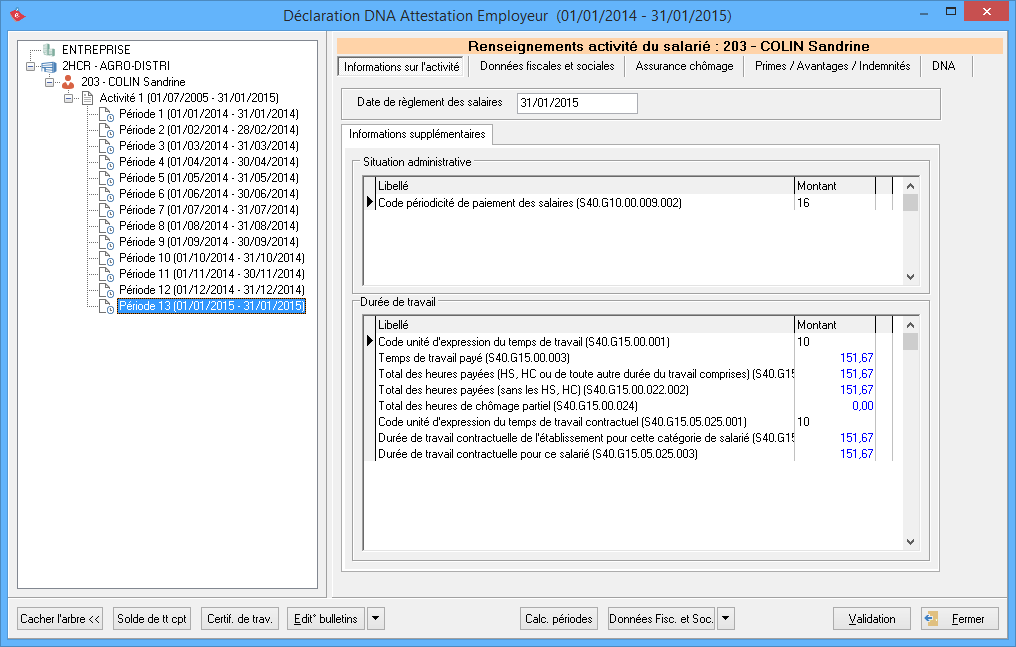The image size is (1016, 647).
Task: Open dropdown arrow next to Edit° bulletins
Action: tap(375, 619)
